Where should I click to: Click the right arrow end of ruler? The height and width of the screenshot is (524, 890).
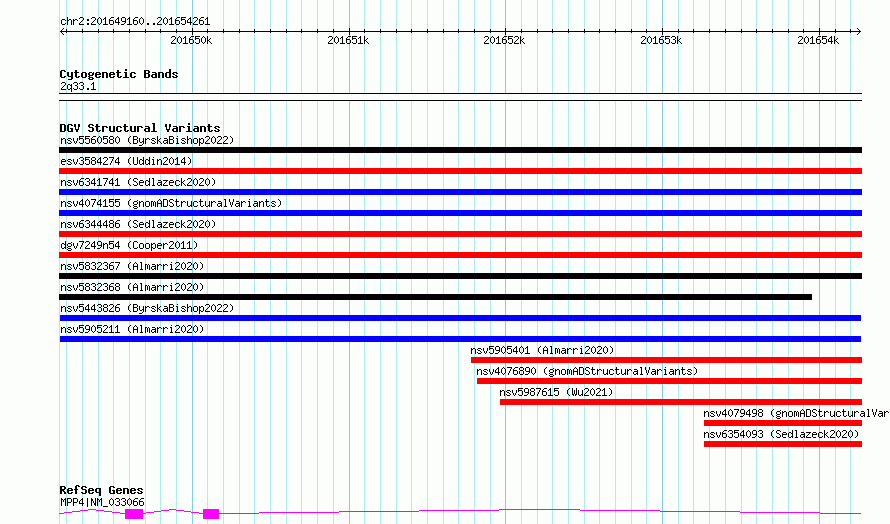pyautogui.click(x=858, y=31)
